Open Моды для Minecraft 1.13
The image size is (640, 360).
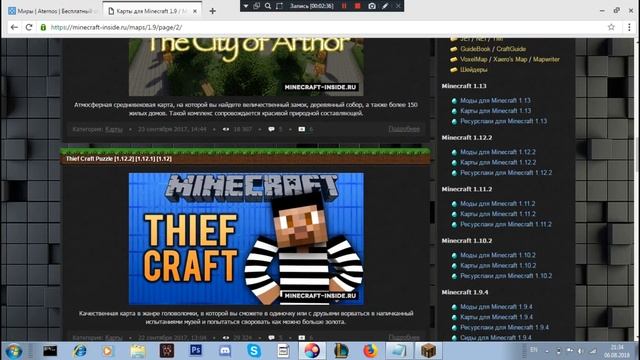click(x=496, y=100)
